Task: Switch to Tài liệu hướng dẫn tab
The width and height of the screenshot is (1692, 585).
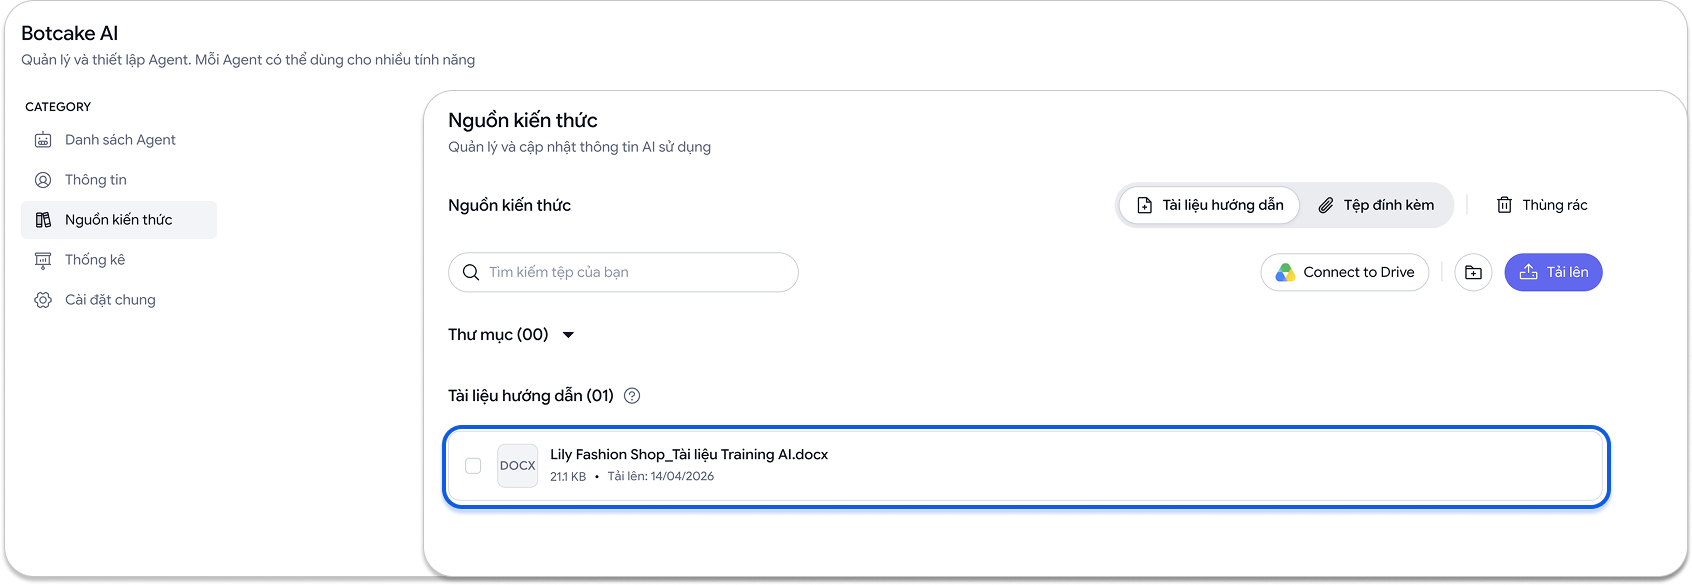Action: [x=1209, y=205]
